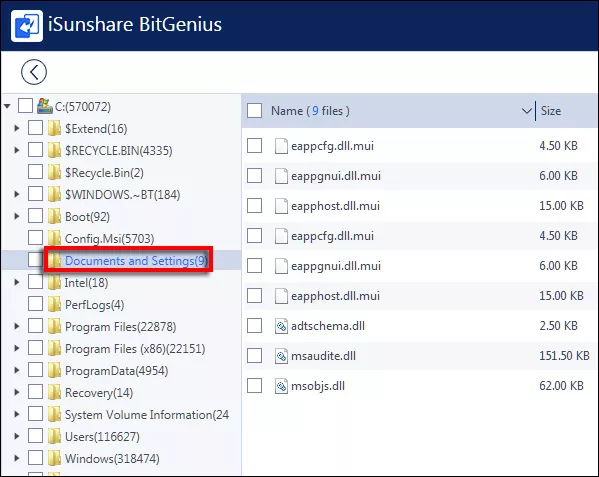Expand the Intel(18) folder
599x477 pixels.
17,282
